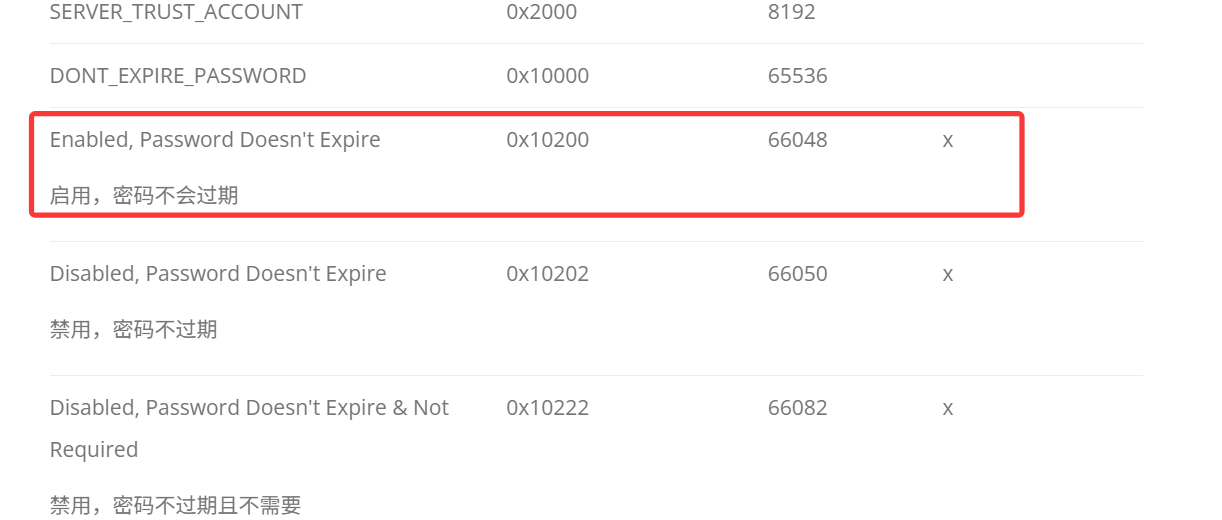Click "Enabled, Password Doesn't Expire" text
1222x520 pixels.
pos(215,140)
